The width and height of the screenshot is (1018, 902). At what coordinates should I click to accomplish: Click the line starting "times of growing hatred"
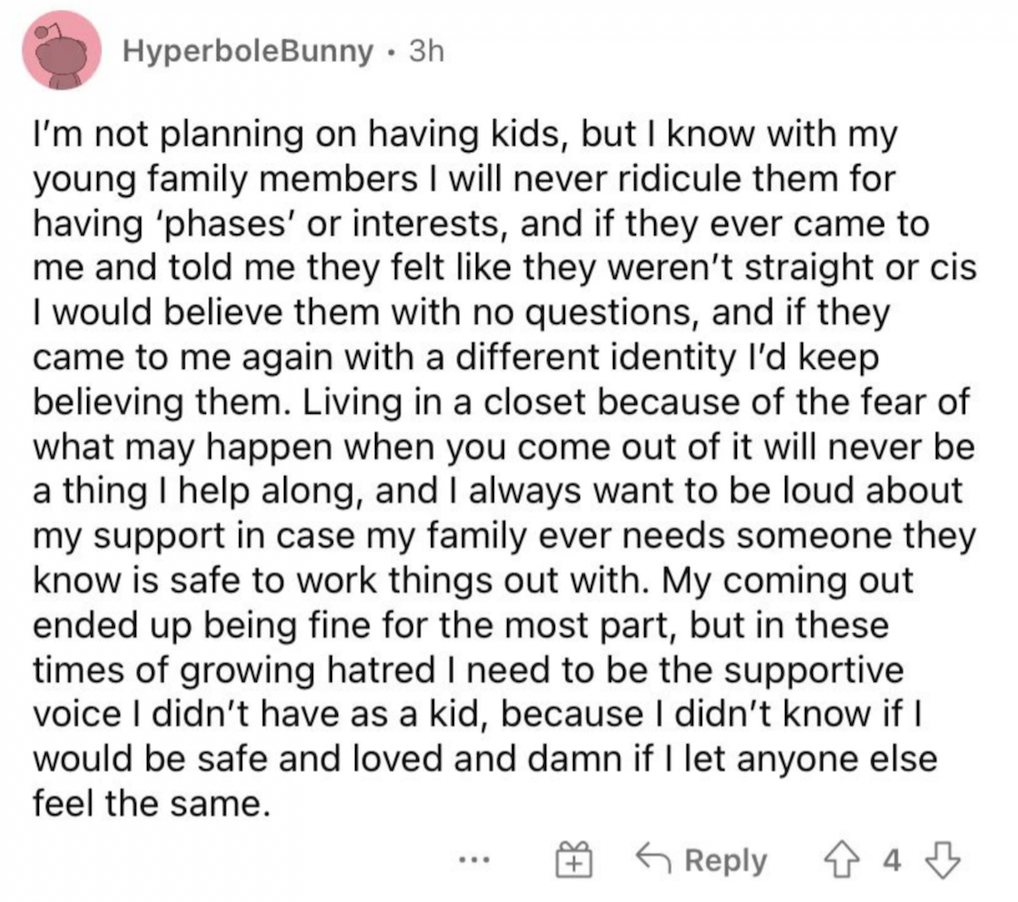click(x=468, y=671)
